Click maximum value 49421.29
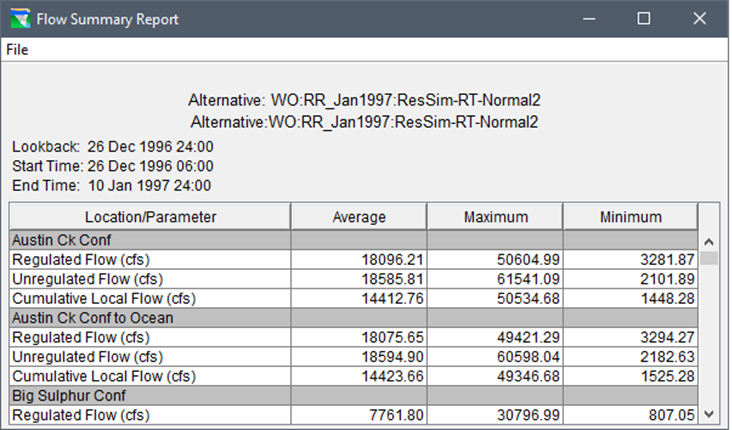732x430 pixels. 528,337
